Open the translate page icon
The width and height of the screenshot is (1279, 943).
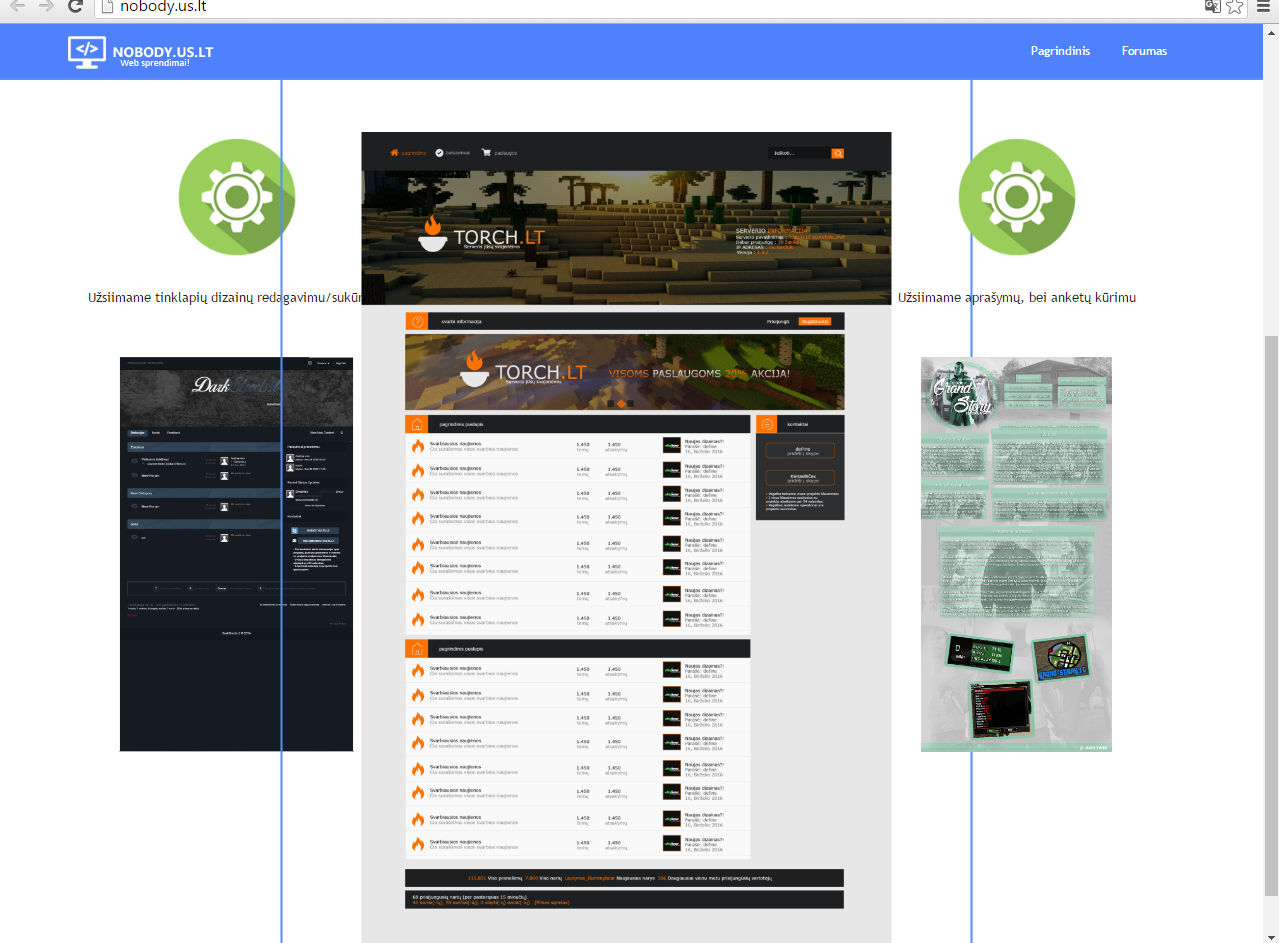click(1213, 6)
